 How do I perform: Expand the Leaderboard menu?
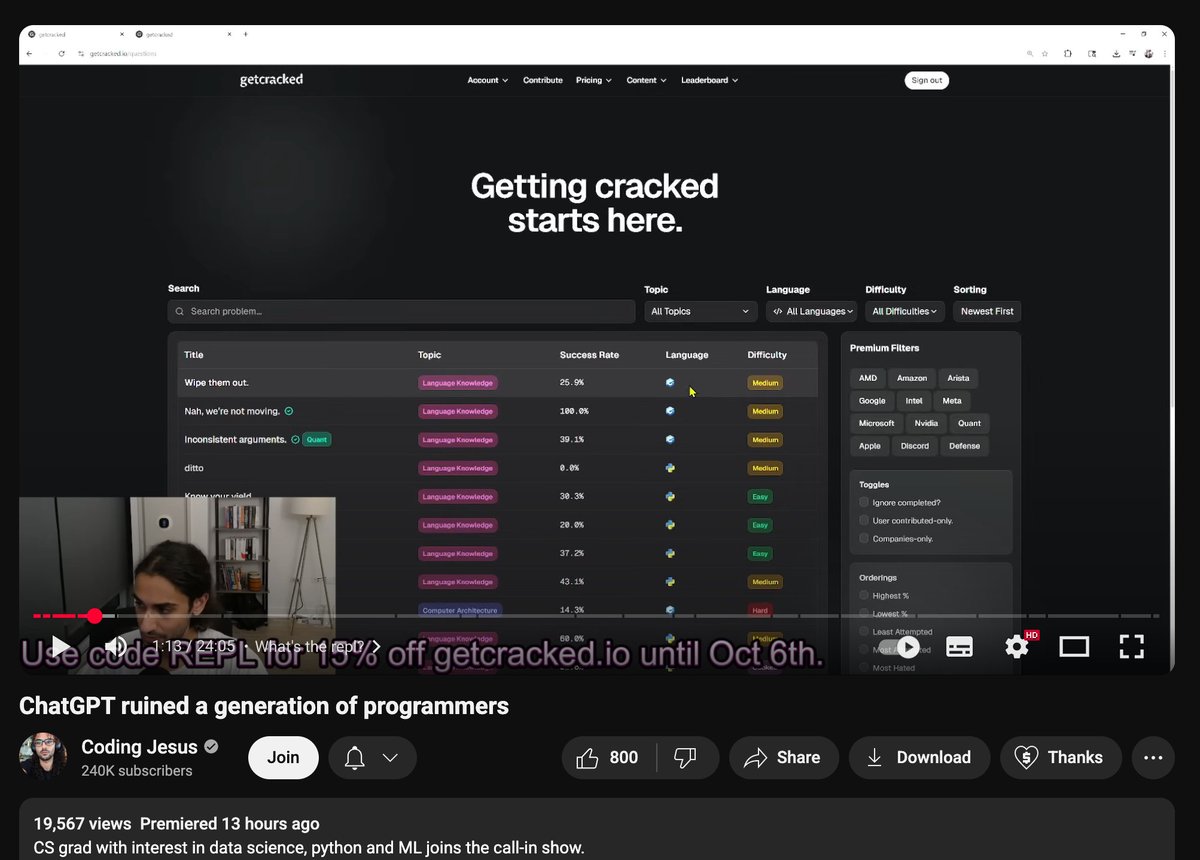tap(710, 80)
